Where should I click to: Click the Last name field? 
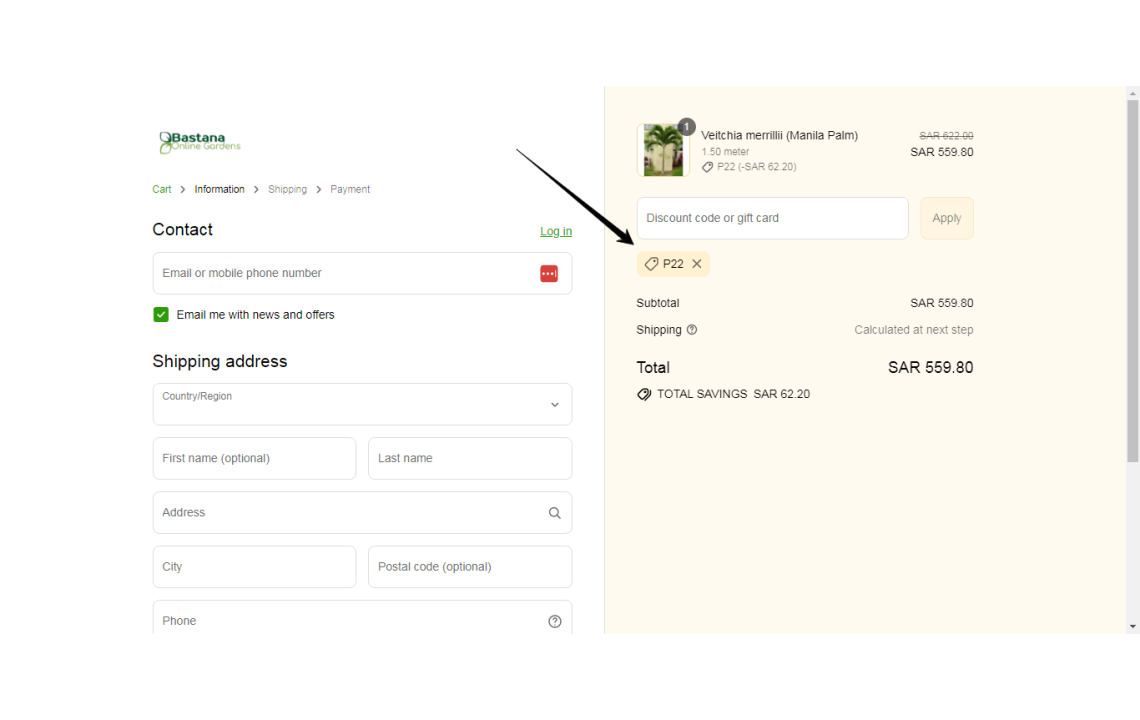470,458
